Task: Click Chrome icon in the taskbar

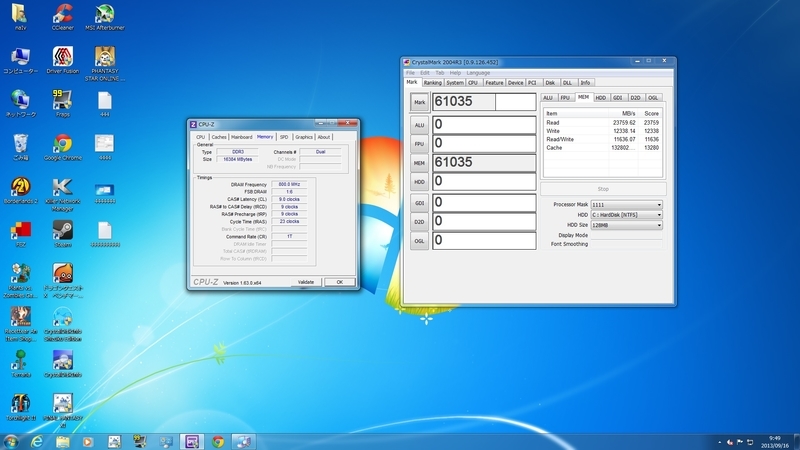Action: [218, 441]
